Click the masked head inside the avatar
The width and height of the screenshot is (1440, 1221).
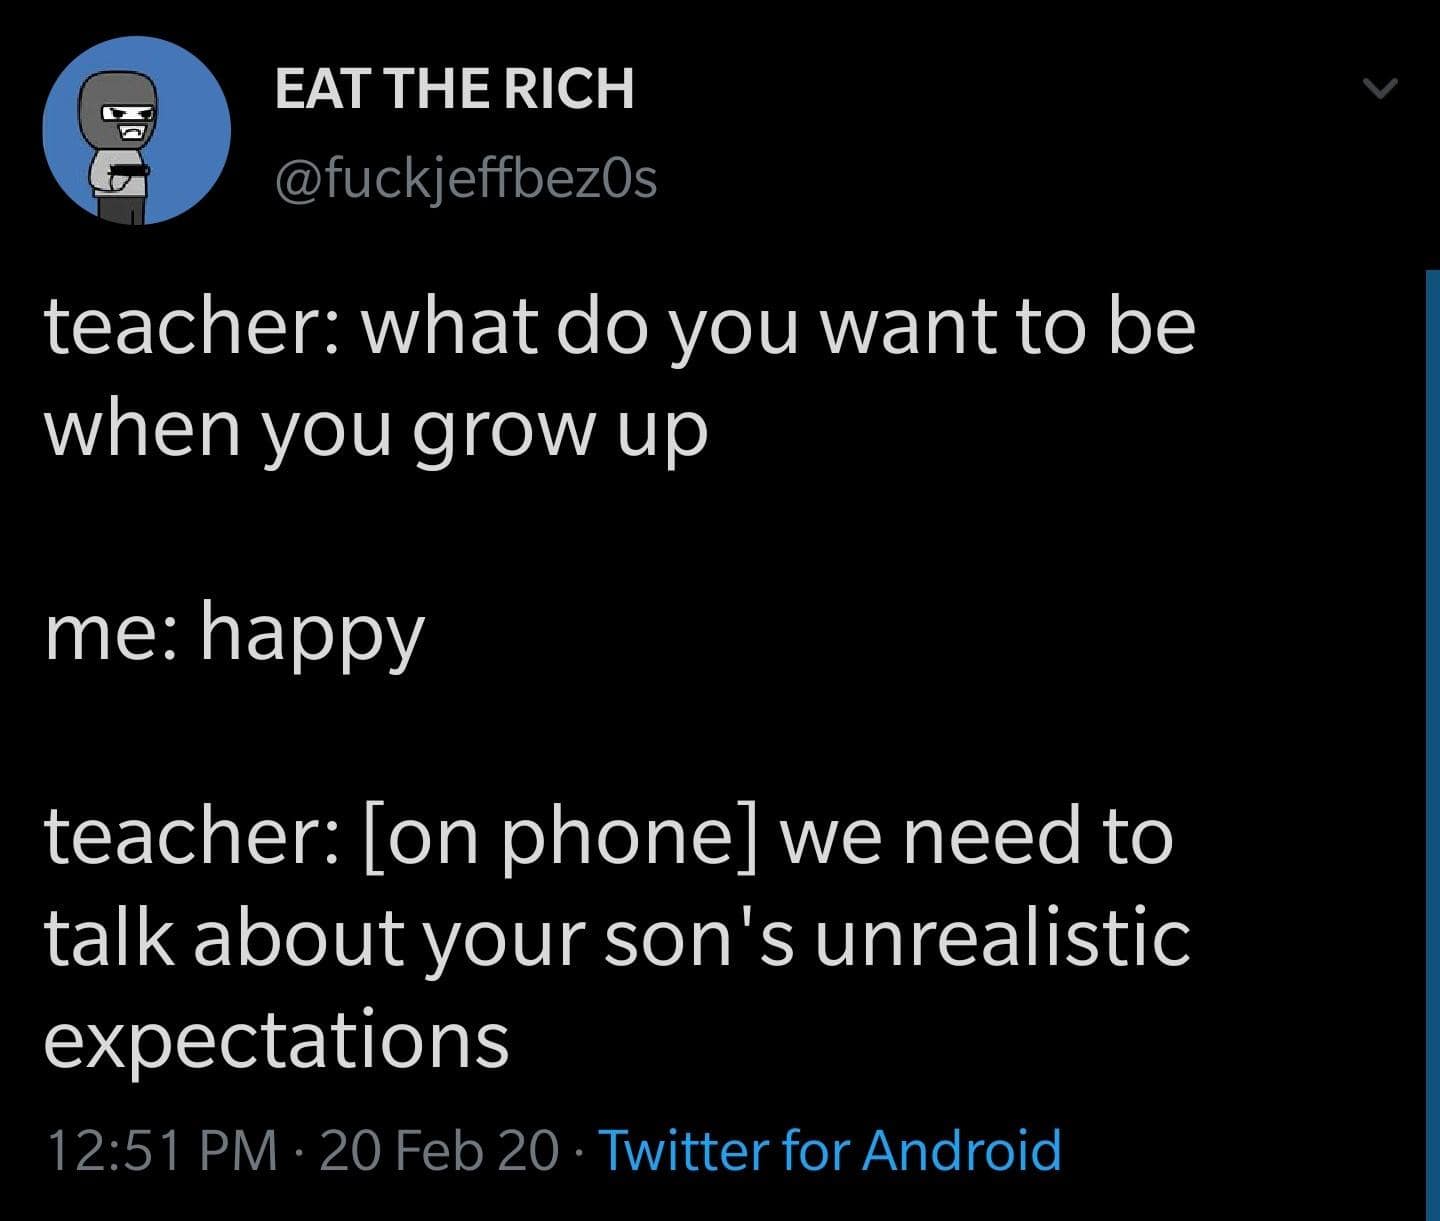click(124, 110)
